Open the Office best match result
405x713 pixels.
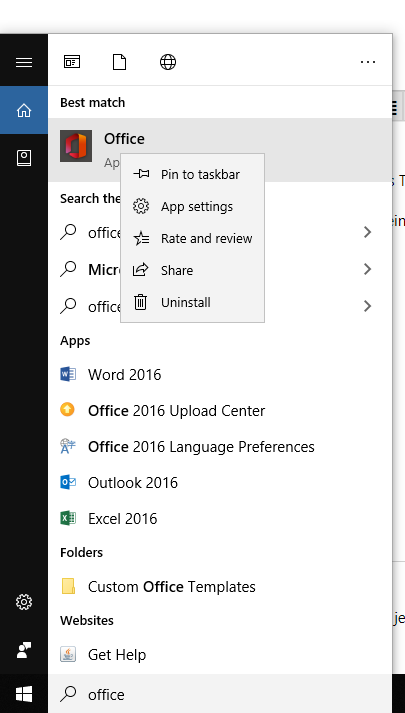pyautogui.click(x=220, y=150)
